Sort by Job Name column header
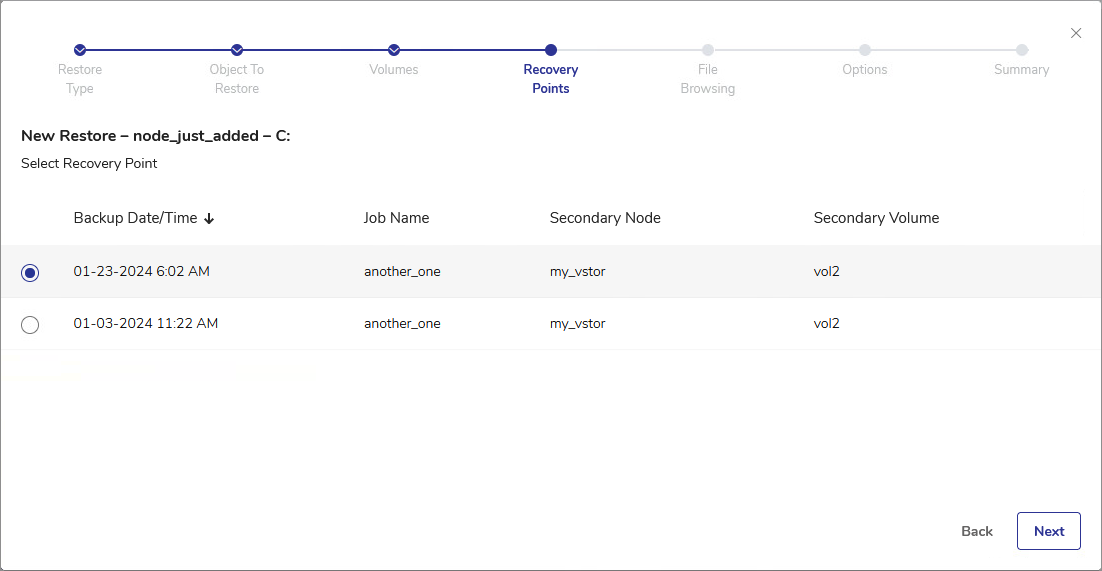Viewport: 1102px width, 571px height. 396,218
